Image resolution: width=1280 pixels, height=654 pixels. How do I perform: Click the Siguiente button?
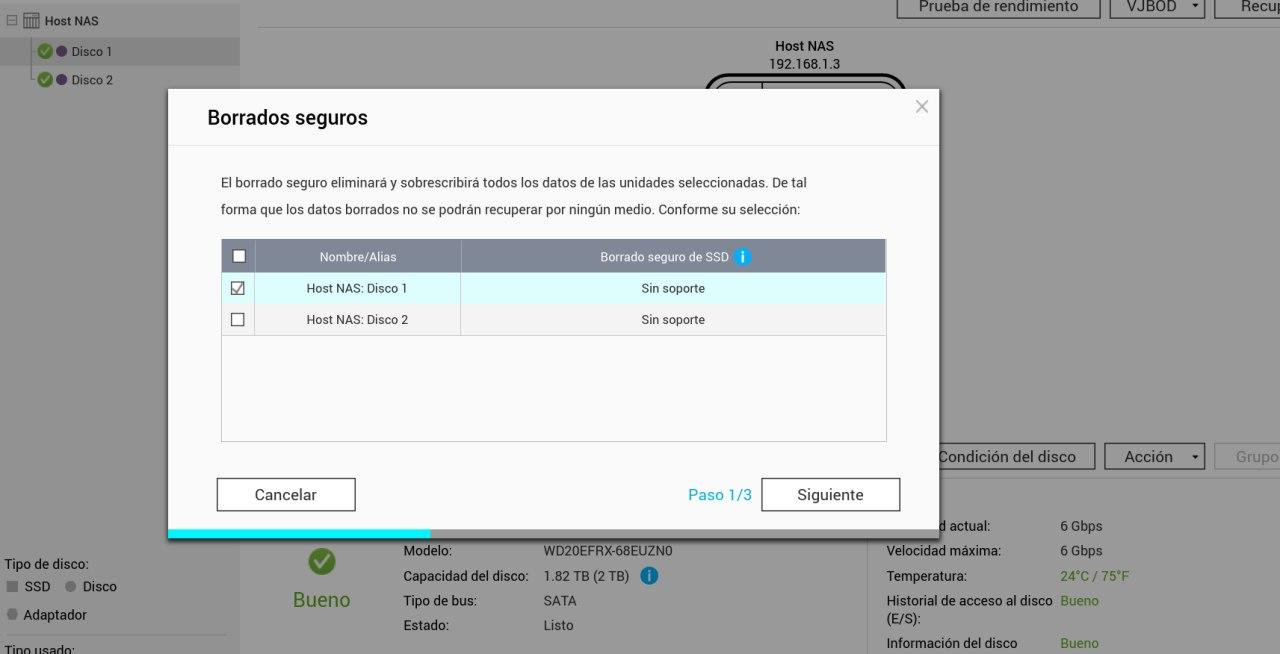pyautogui.click(x=830, y=495)
